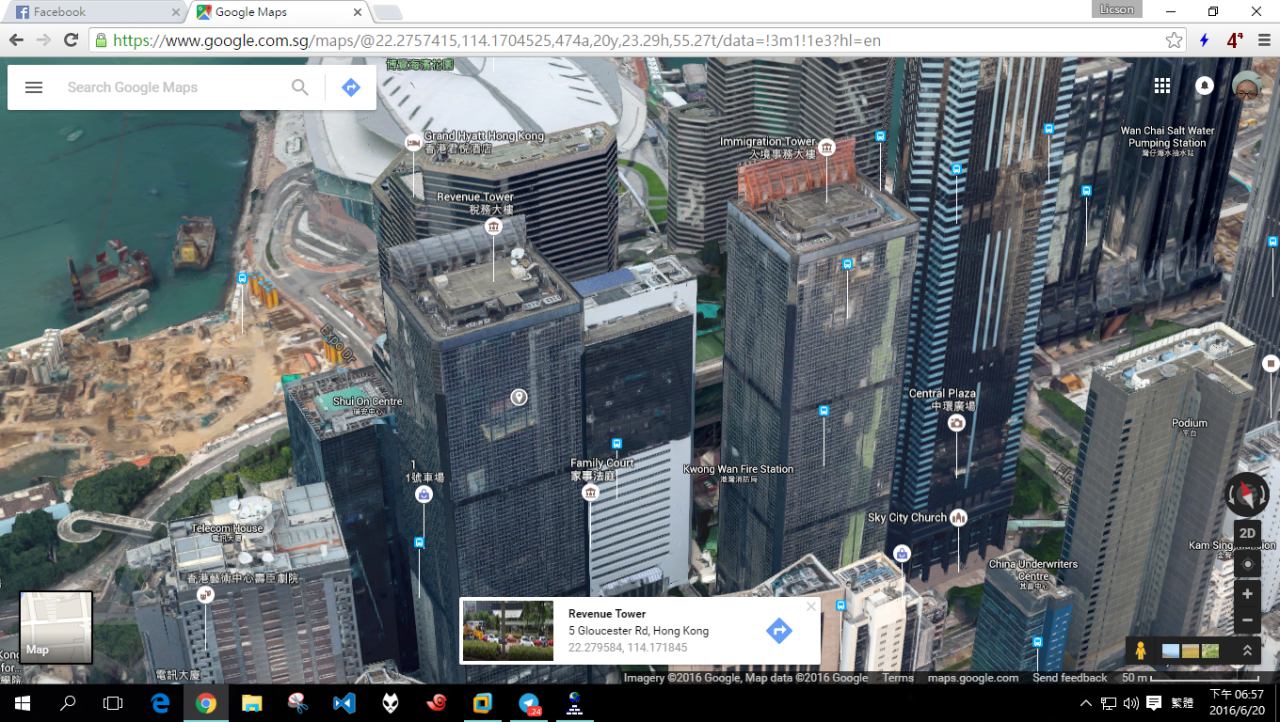This screenshot has height=722, width=1280.
Task: Click the search magnifier in Maps
Action: [x=300, y=87]
